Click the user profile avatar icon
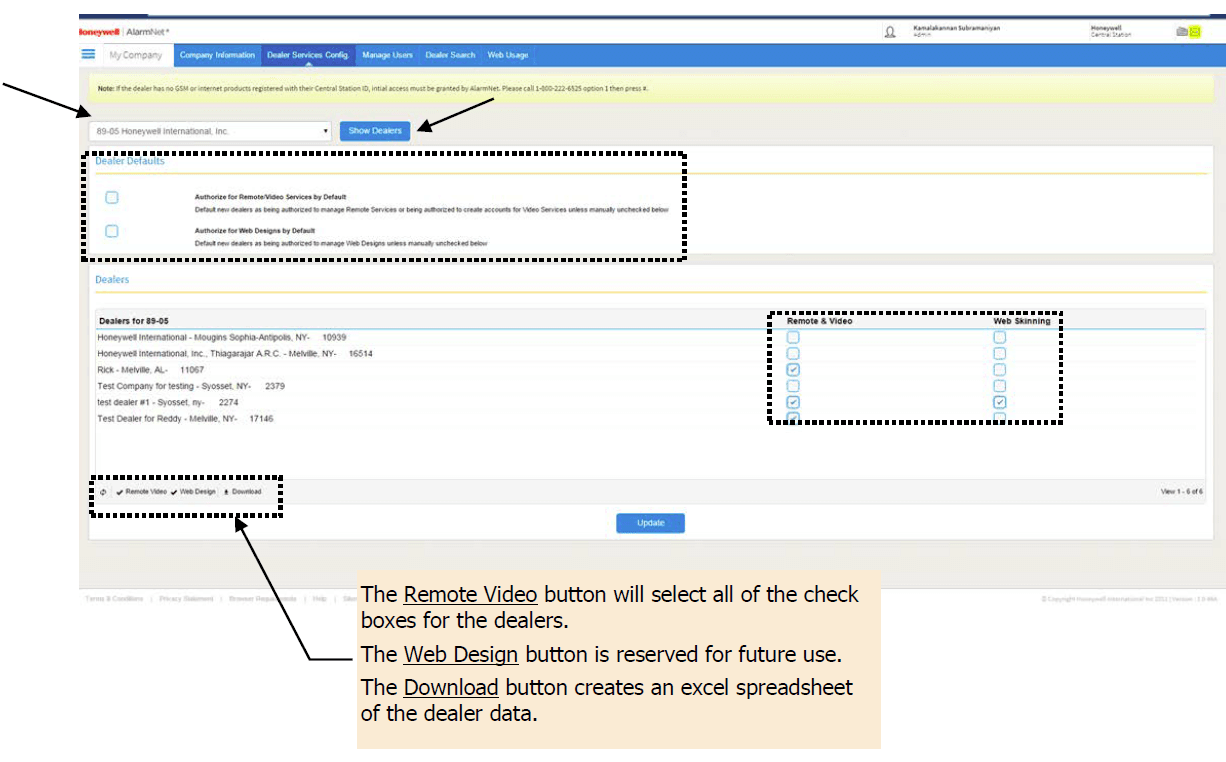This screenshot has width=1226, height=762. [x=890, y=32]
